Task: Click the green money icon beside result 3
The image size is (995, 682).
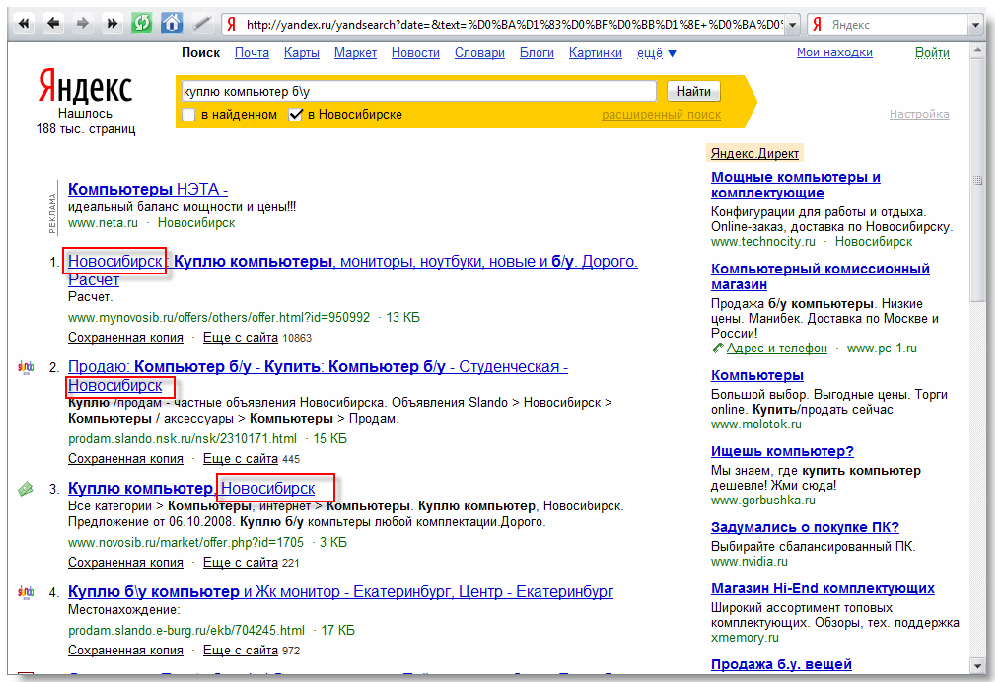Action: [25, 489]
